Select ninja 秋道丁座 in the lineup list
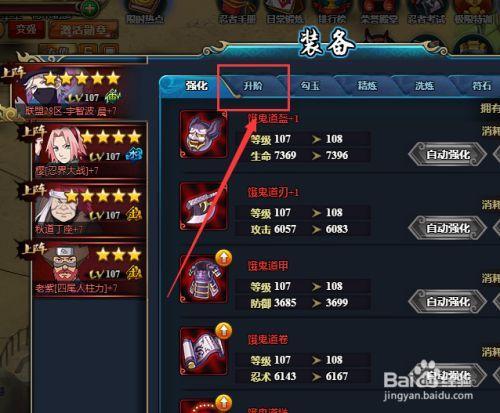 point(89,209)
